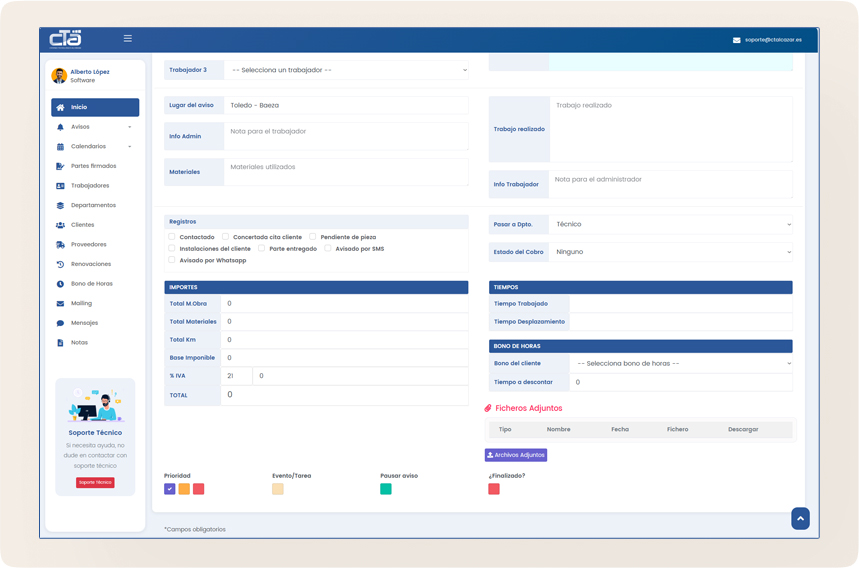The image size is (859, 568).
Task: Open Bono de Horas in sidebar
Action: [x=95, y=284]
